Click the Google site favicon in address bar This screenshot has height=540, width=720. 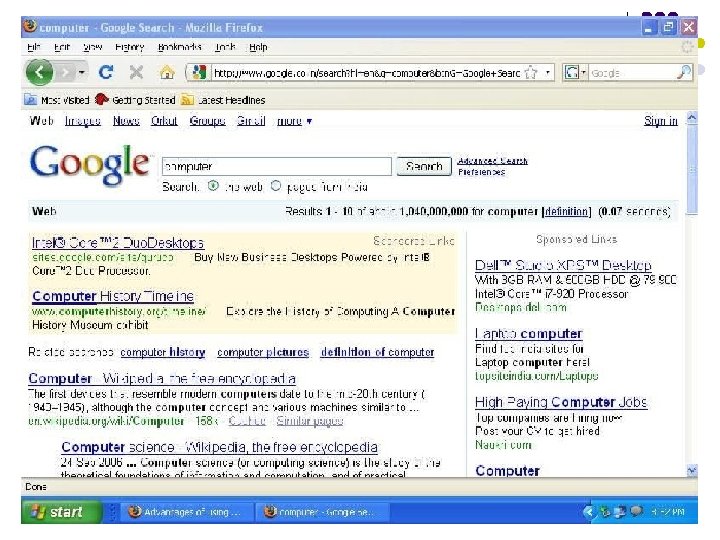198,73
